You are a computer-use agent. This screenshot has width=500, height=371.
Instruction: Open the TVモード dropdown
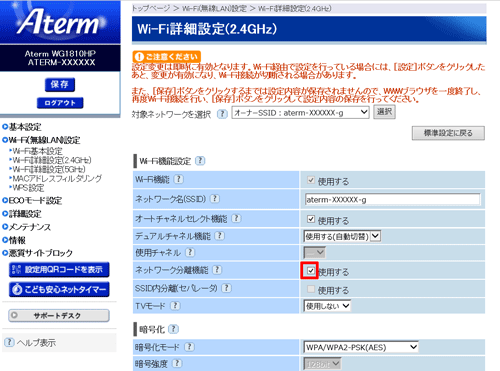(x=327, y=306)
